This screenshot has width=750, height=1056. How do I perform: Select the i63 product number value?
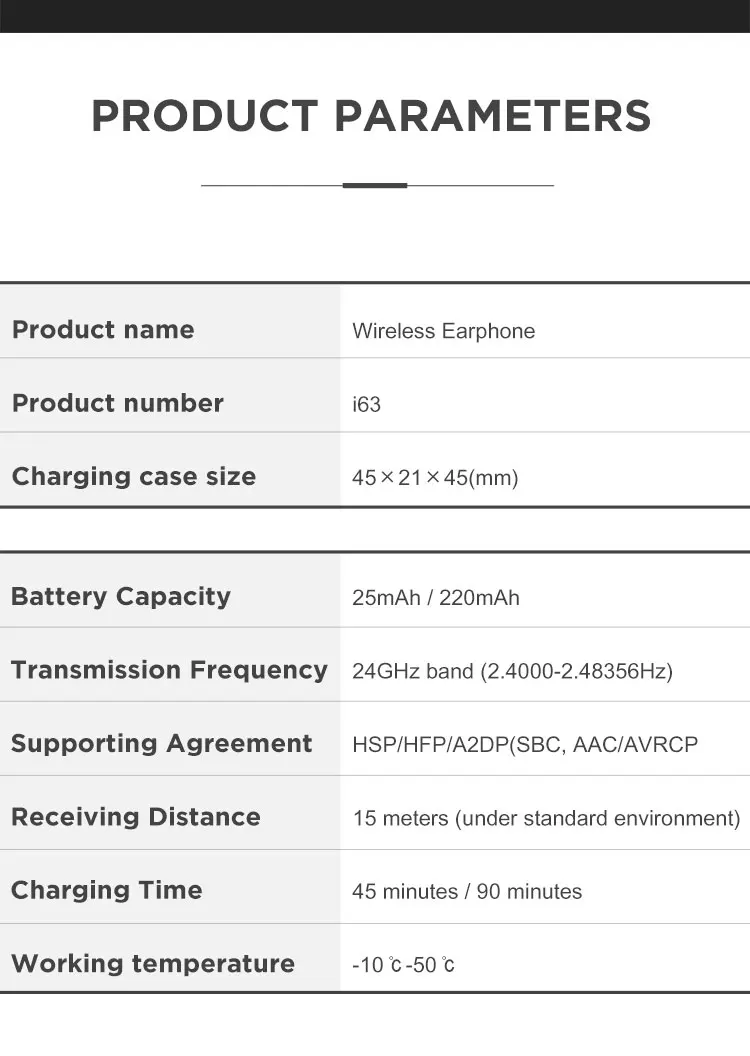(366, 405)
